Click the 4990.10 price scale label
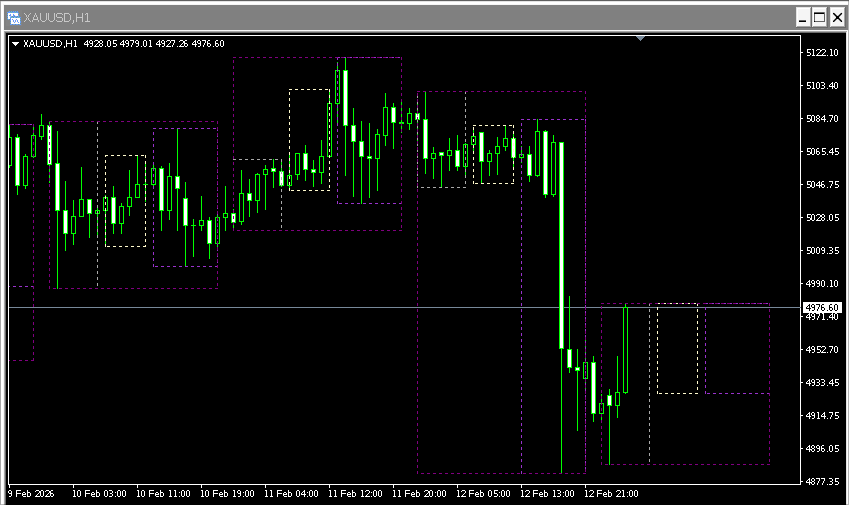 [822, 284]
